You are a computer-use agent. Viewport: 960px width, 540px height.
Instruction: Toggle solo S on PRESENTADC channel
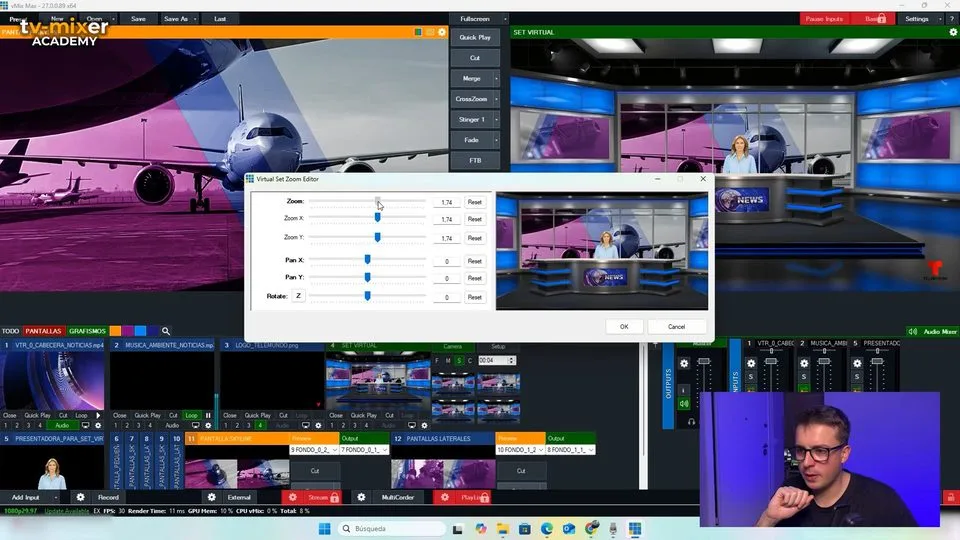tap(857, 377)
